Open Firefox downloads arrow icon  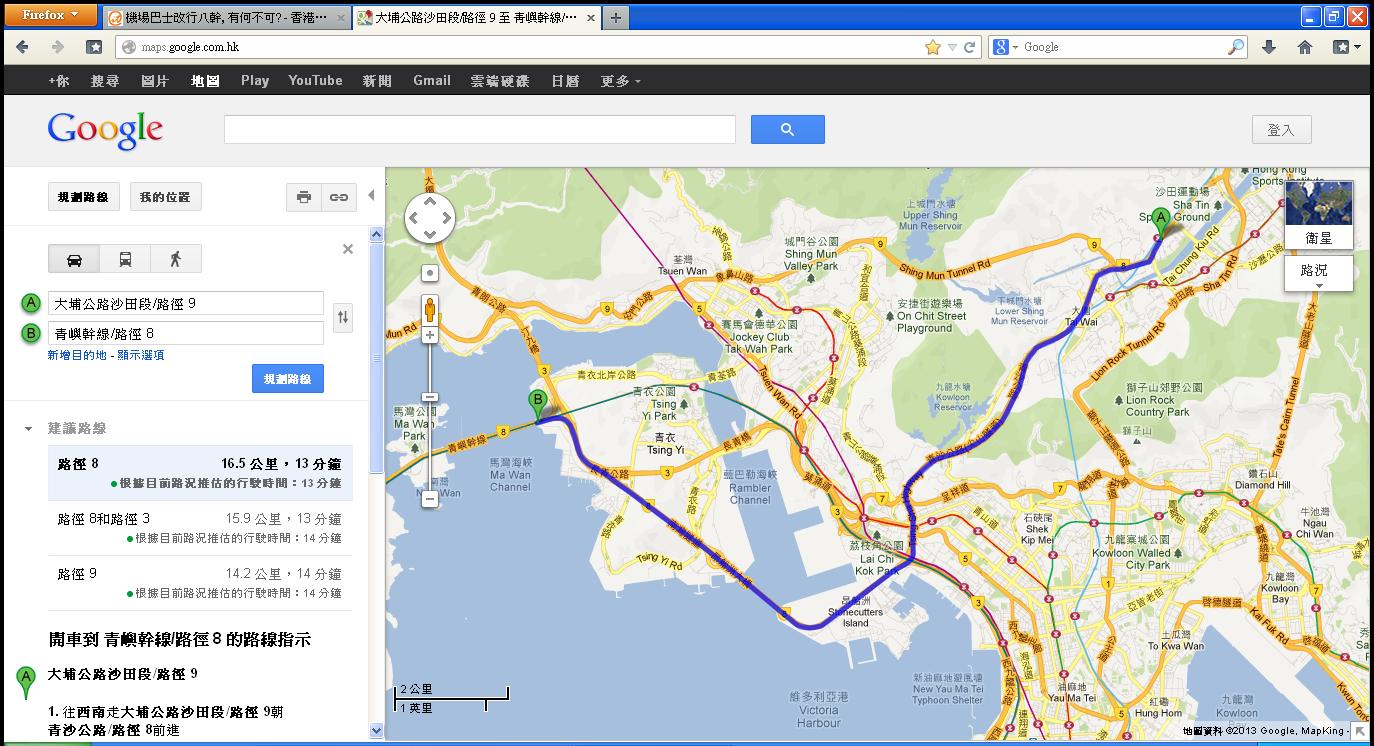coord(1269,47)
